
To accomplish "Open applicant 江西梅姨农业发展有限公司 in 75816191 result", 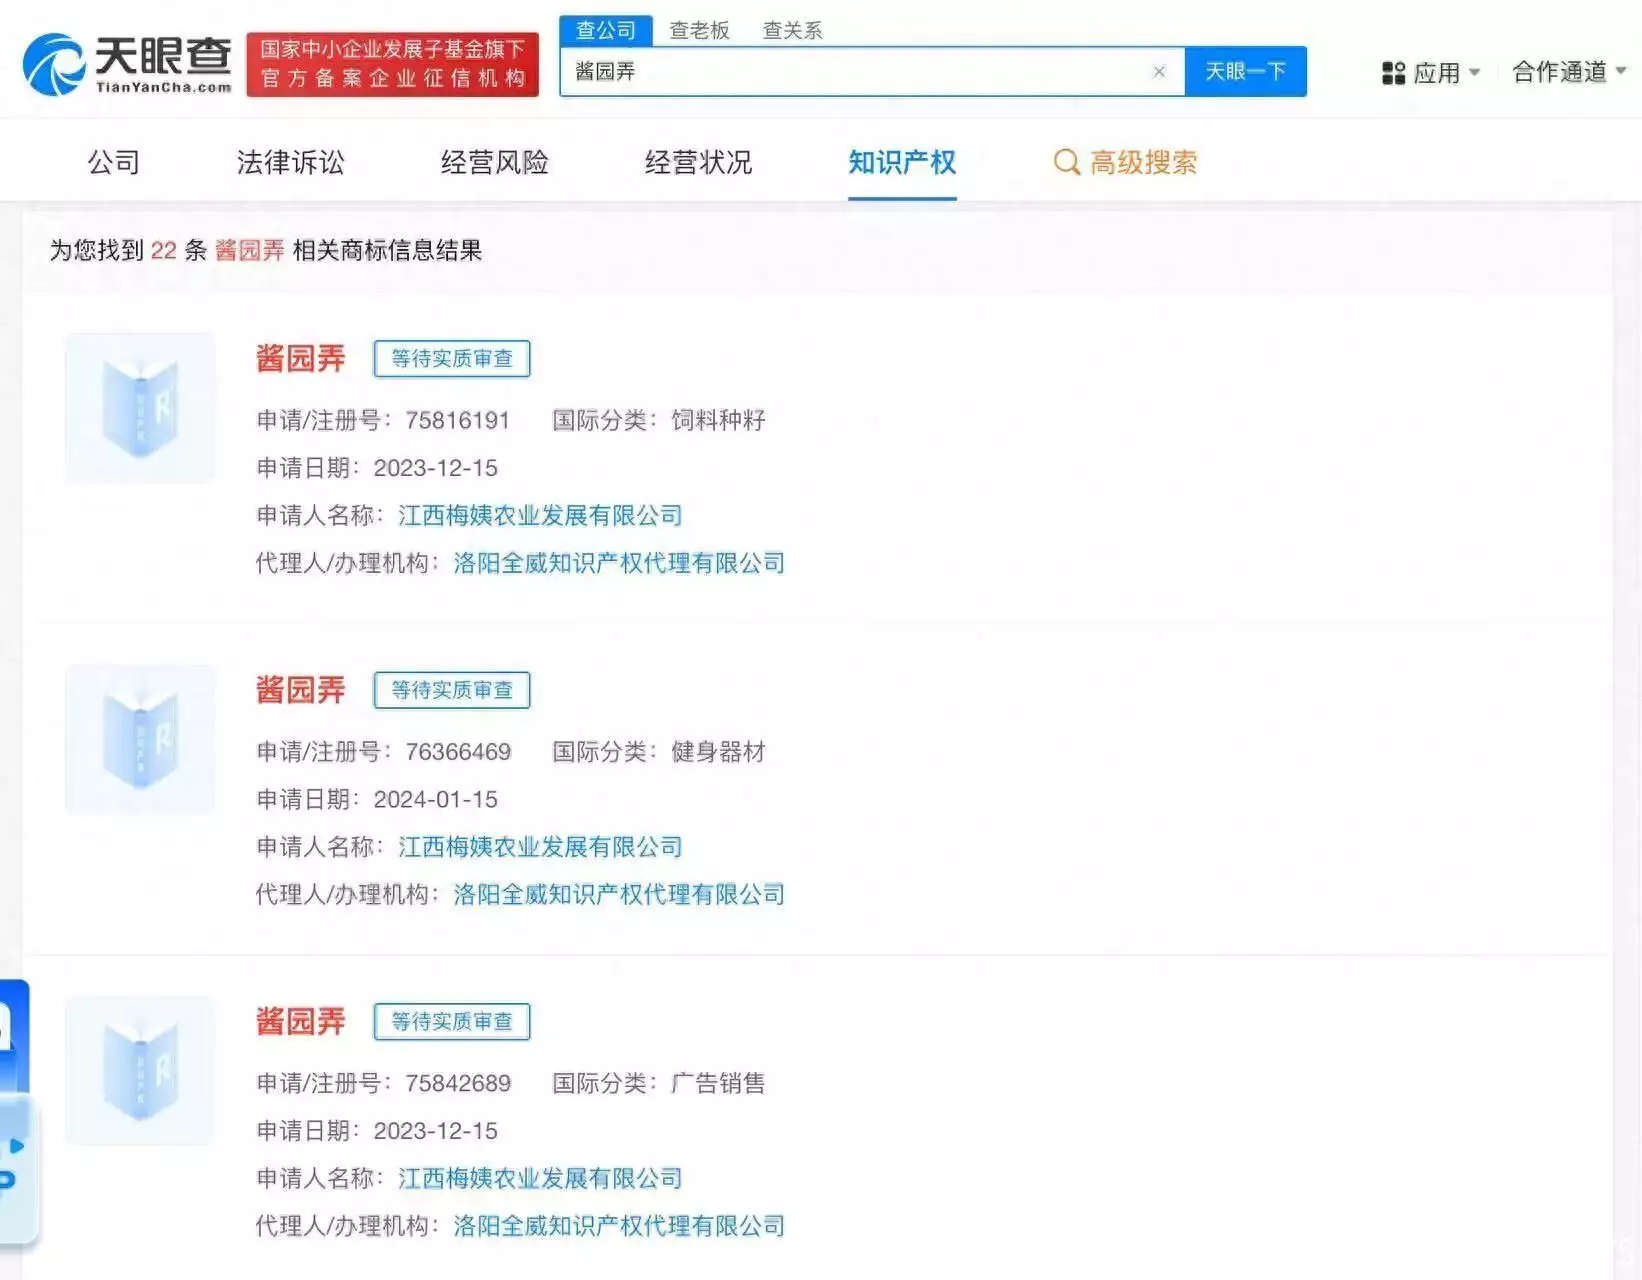I will [x=540, y=515].
